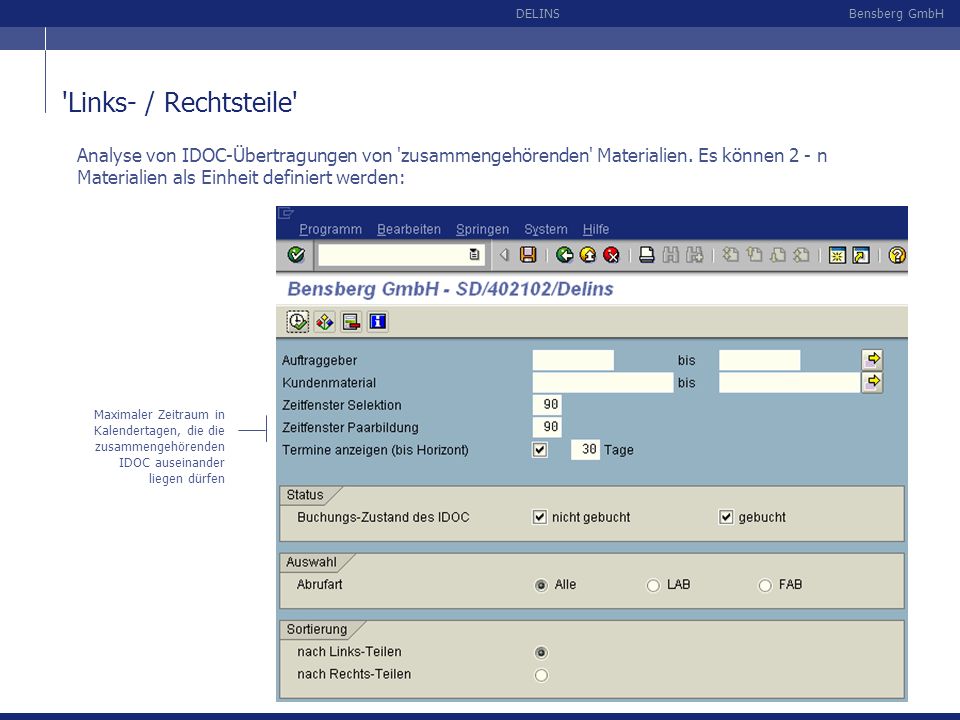Select sorting nach Rechts-Teilen

pyautogui.click(x=541, y=675)
